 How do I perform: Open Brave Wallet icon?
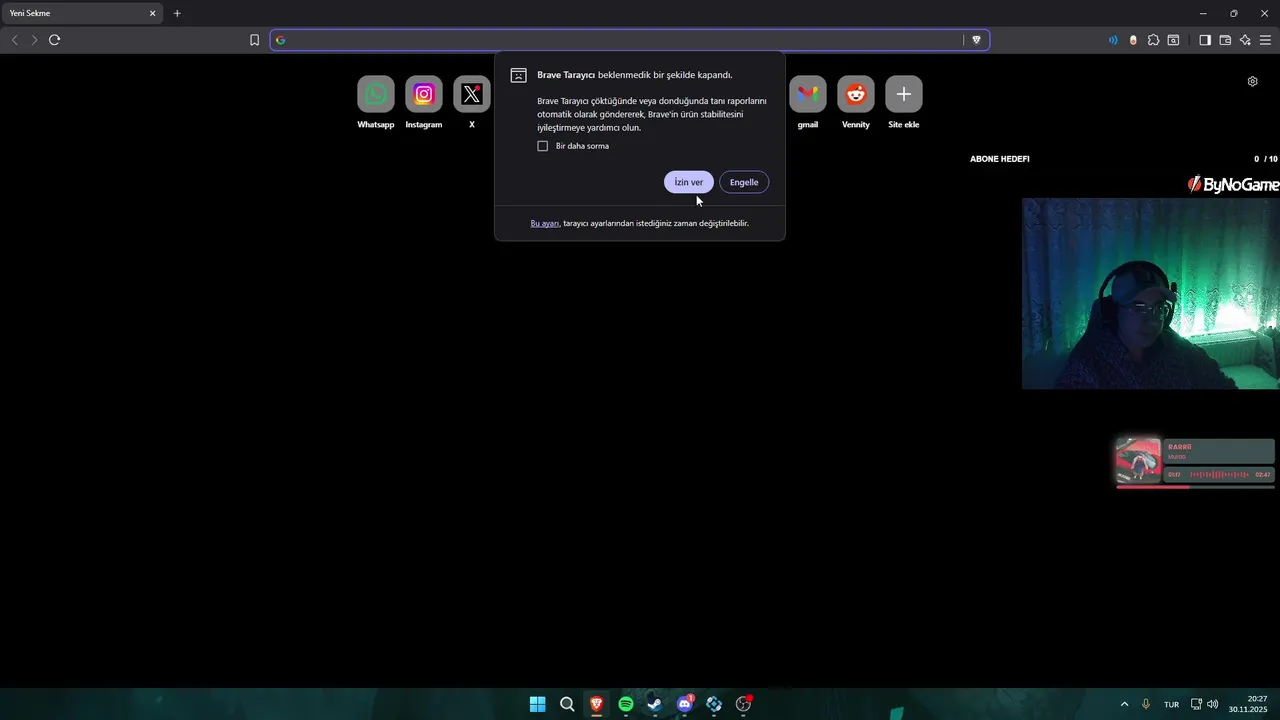[x=1225, y=40]
